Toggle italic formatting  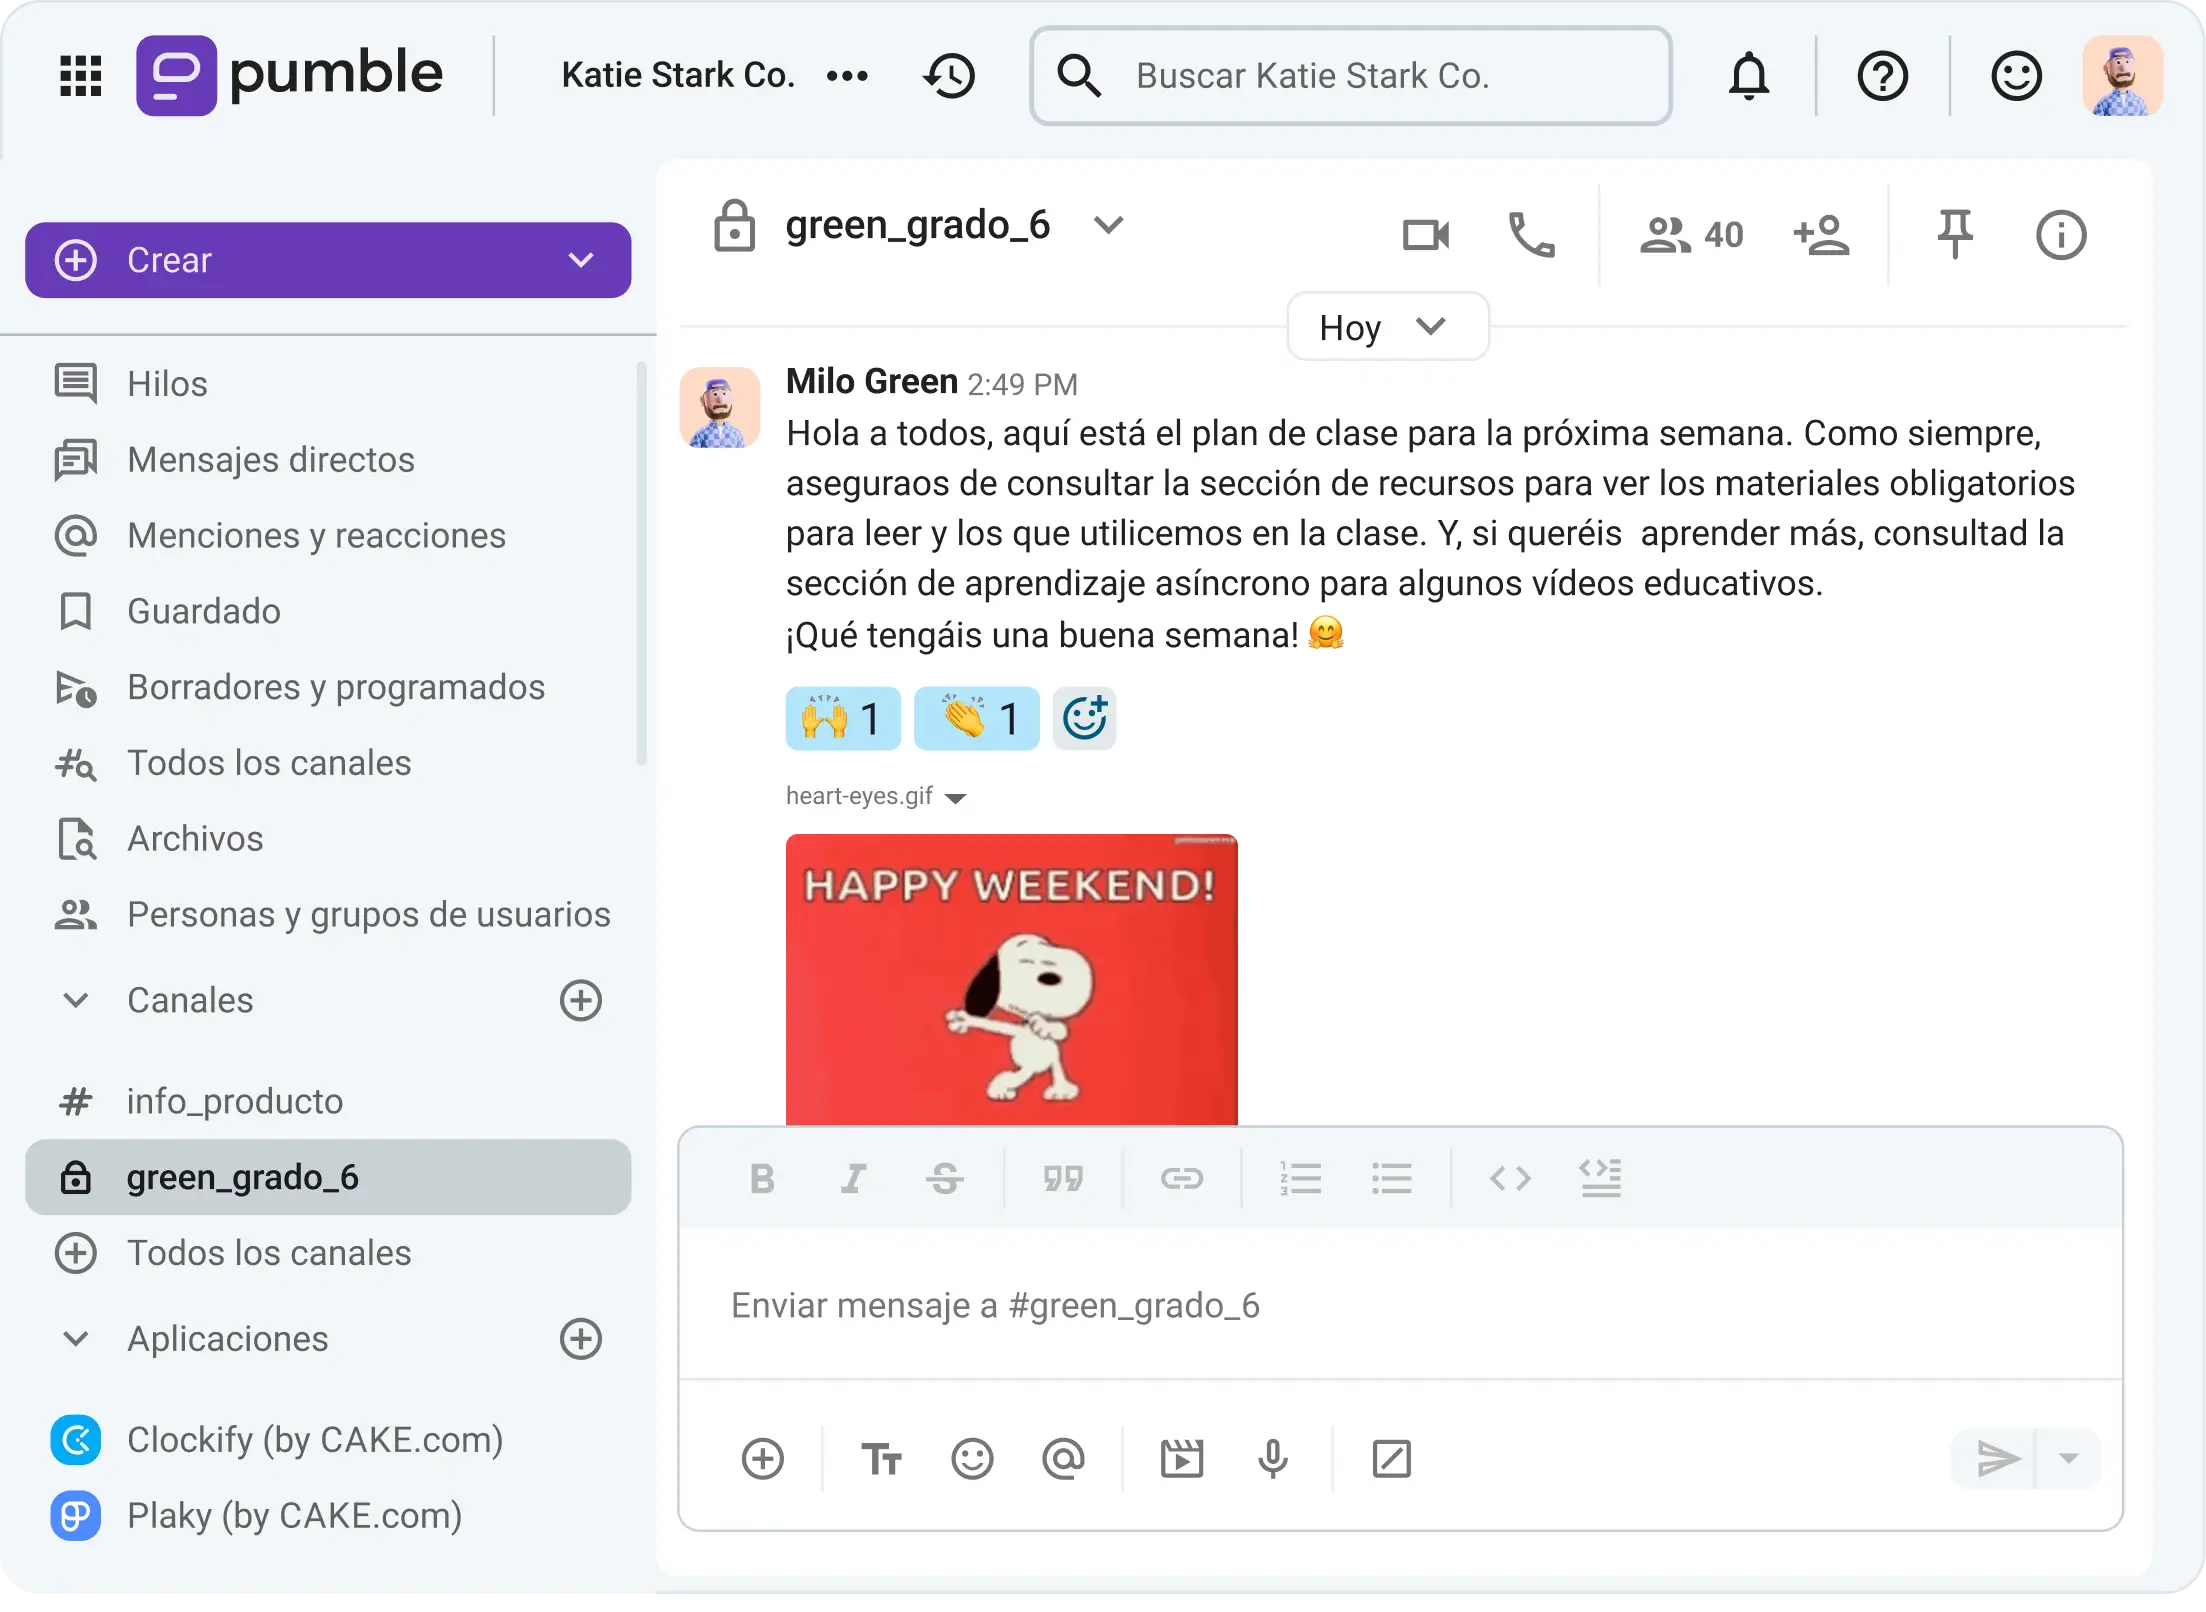[x=853, y=1179]
